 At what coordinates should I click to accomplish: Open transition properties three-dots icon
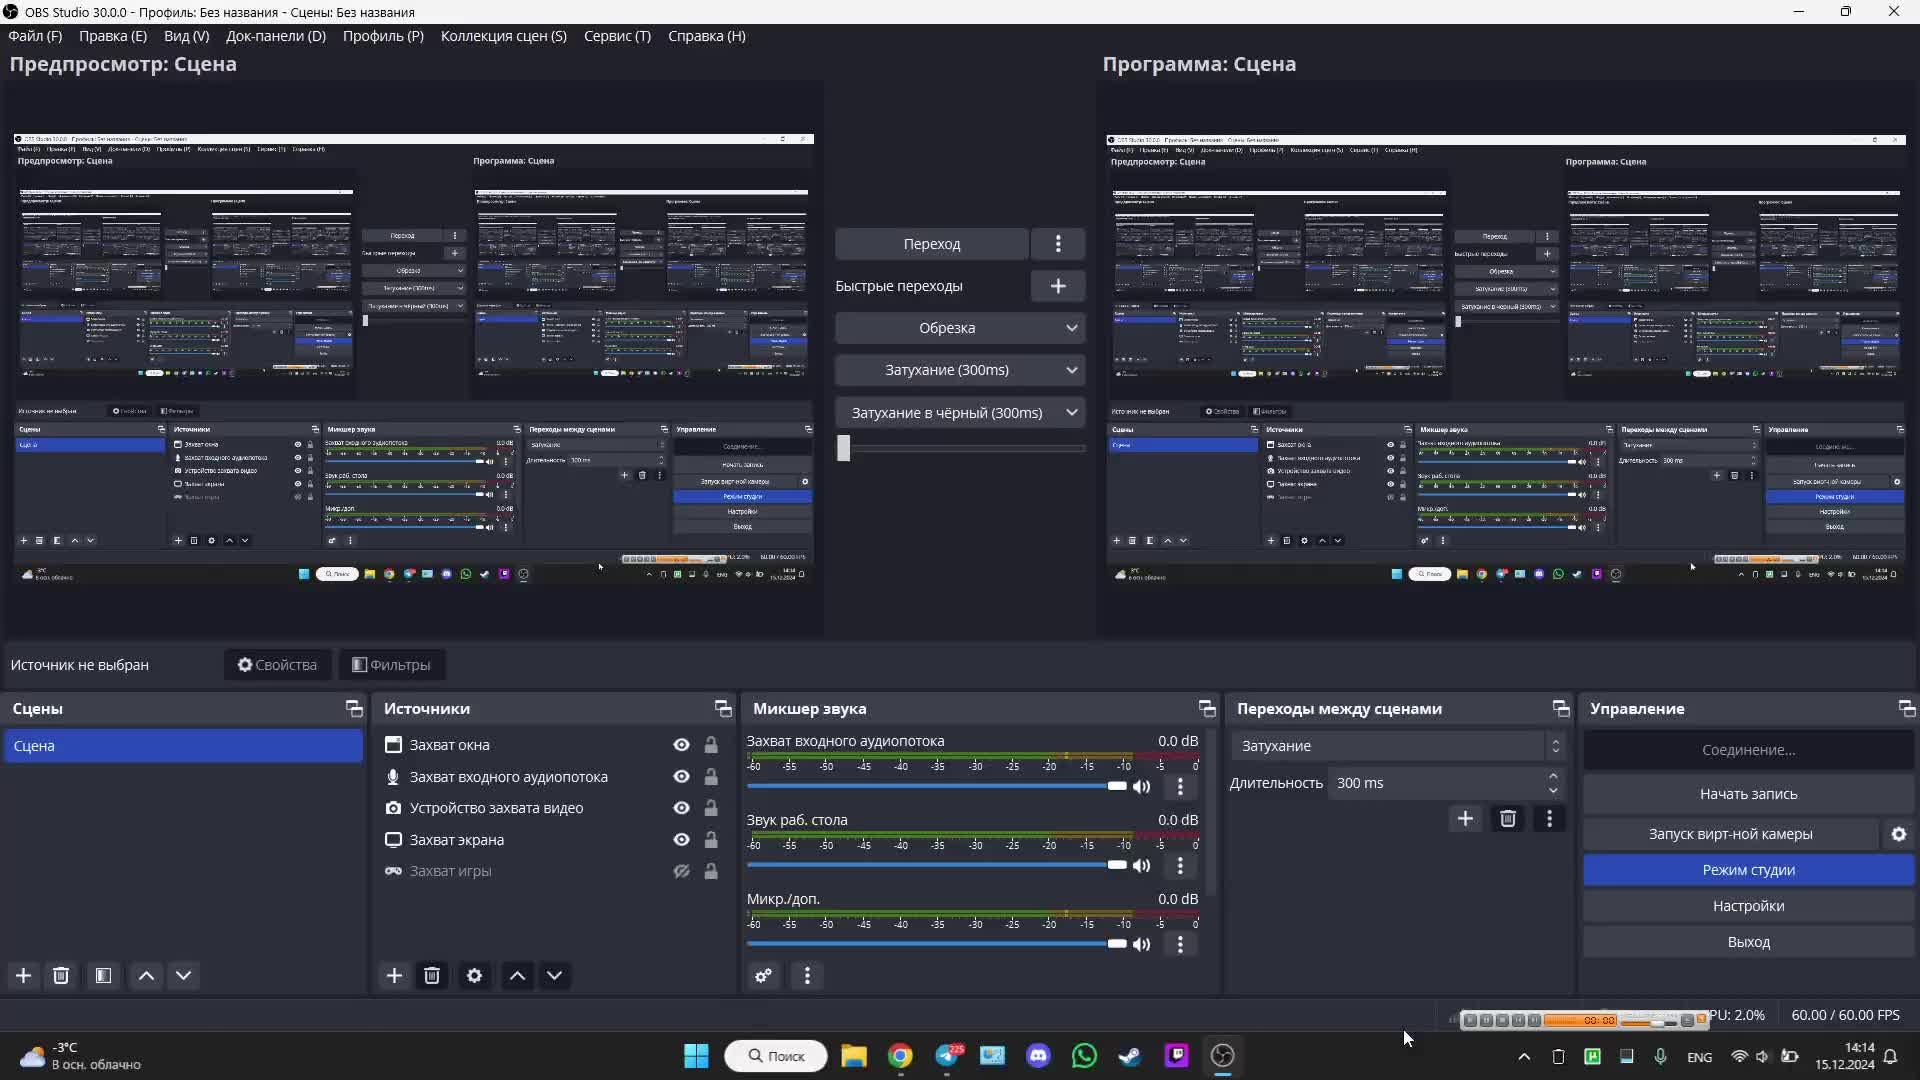pos(1550,819)
